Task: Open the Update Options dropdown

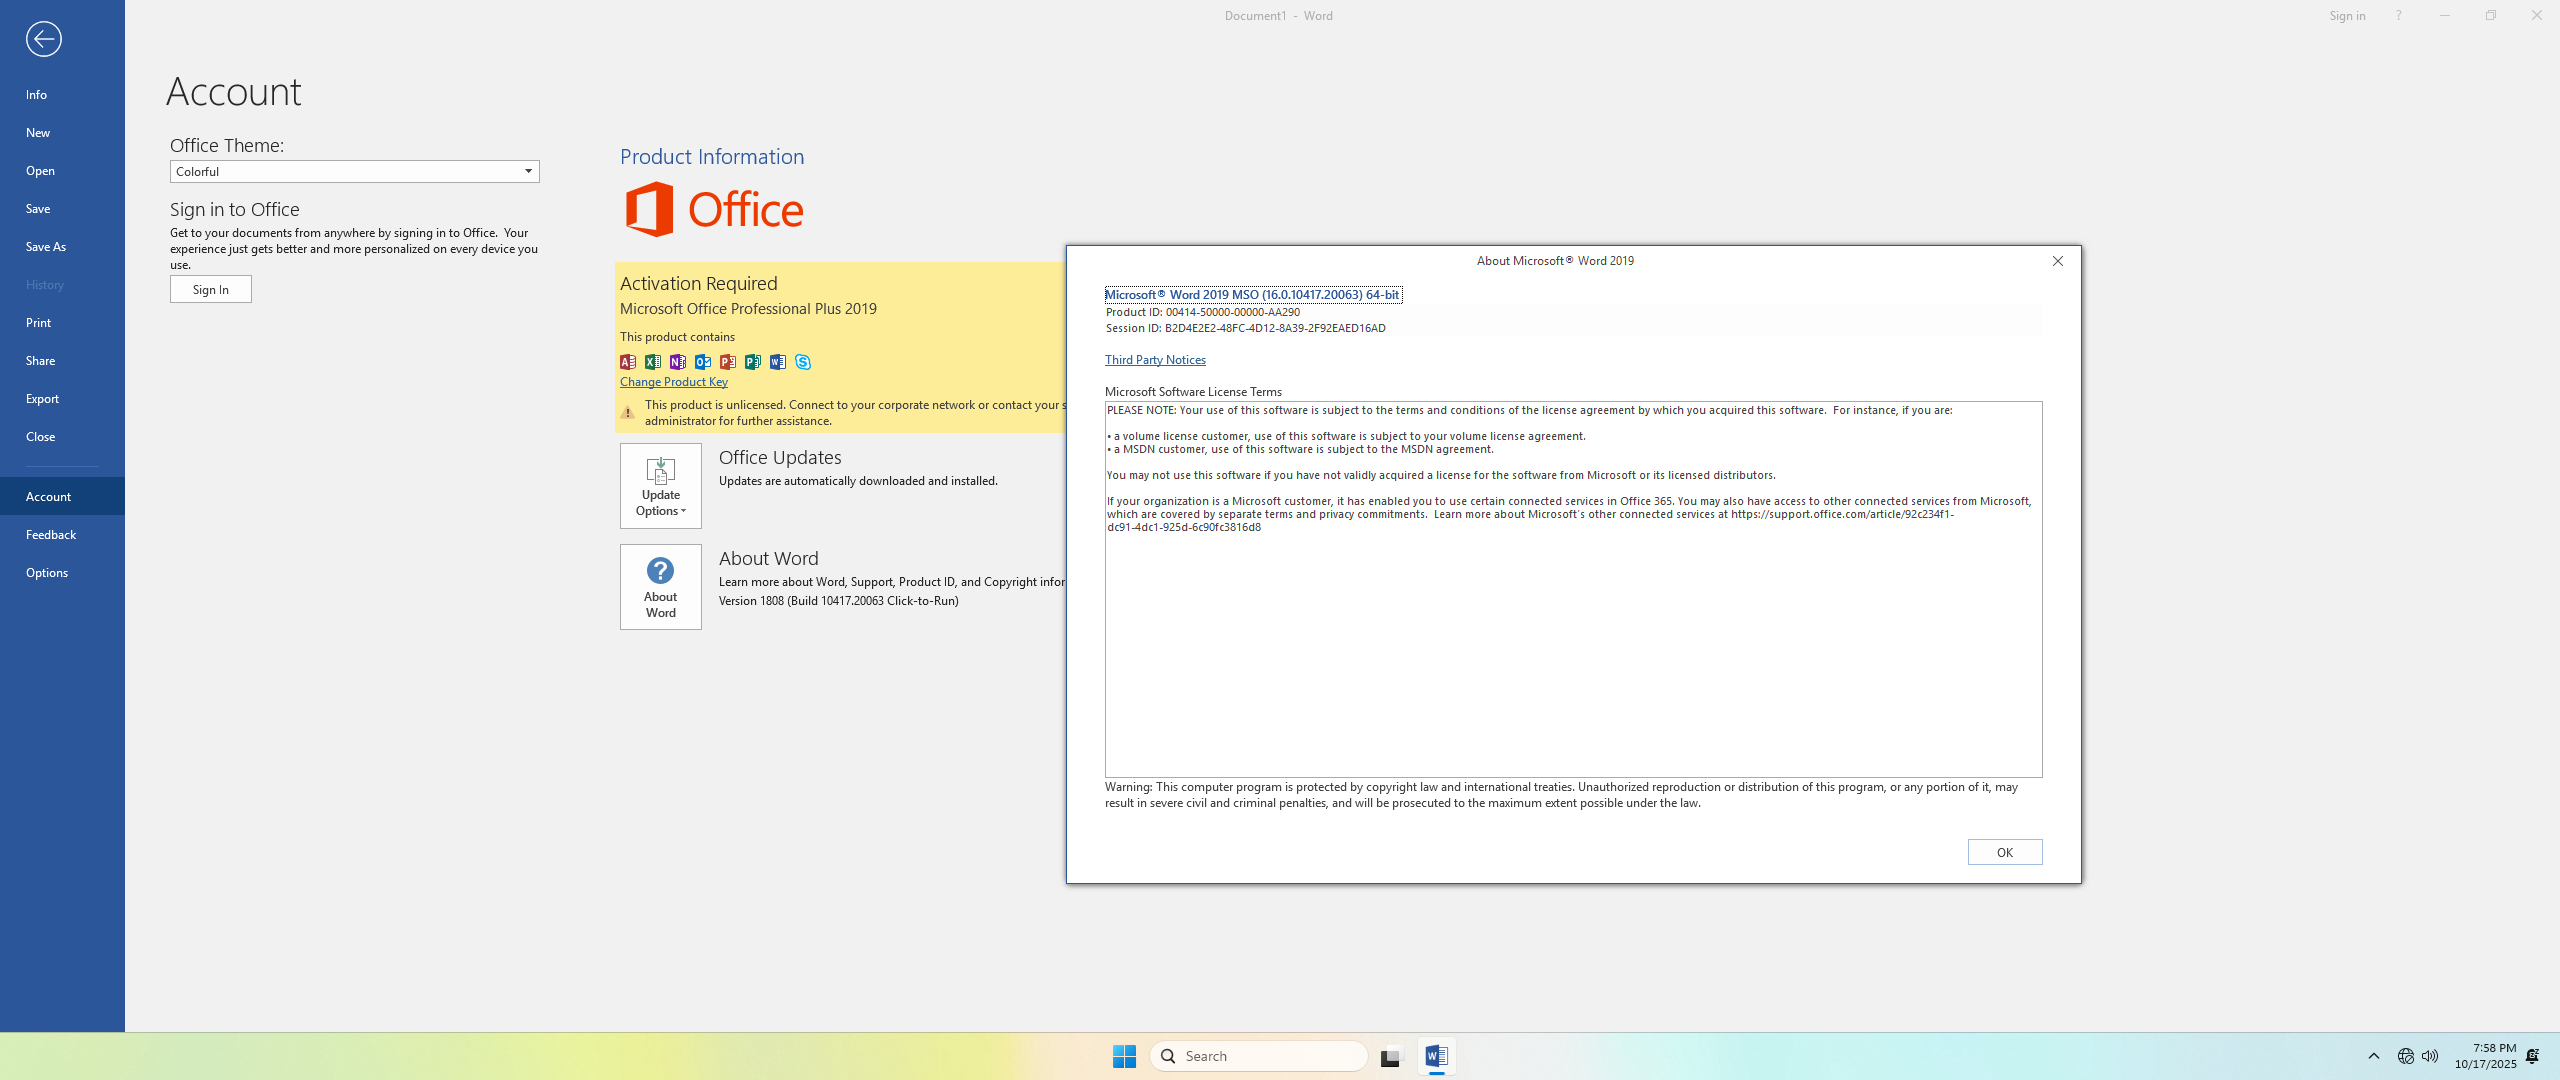Action: tap(660, 486)
